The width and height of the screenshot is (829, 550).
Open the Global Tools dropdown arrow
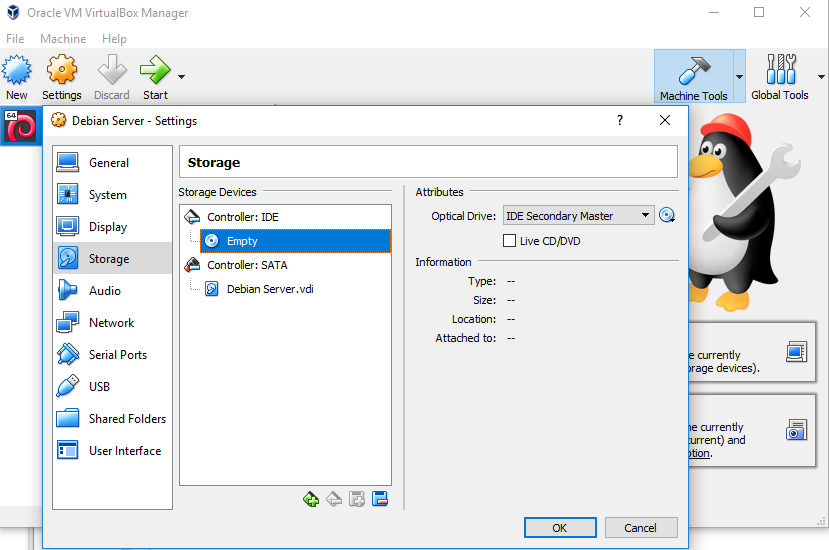point(821,77)
